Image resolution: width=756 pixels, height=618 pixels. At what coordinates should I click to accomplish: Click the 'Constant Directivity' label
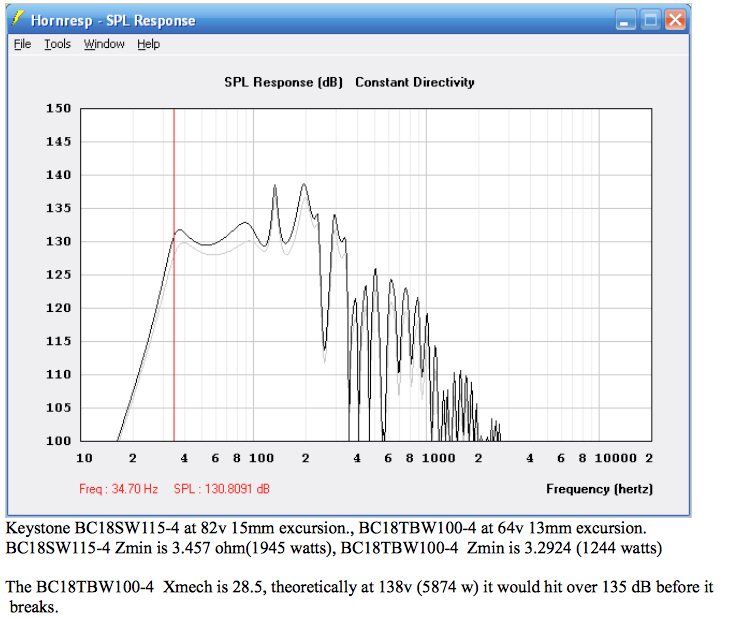415,82
